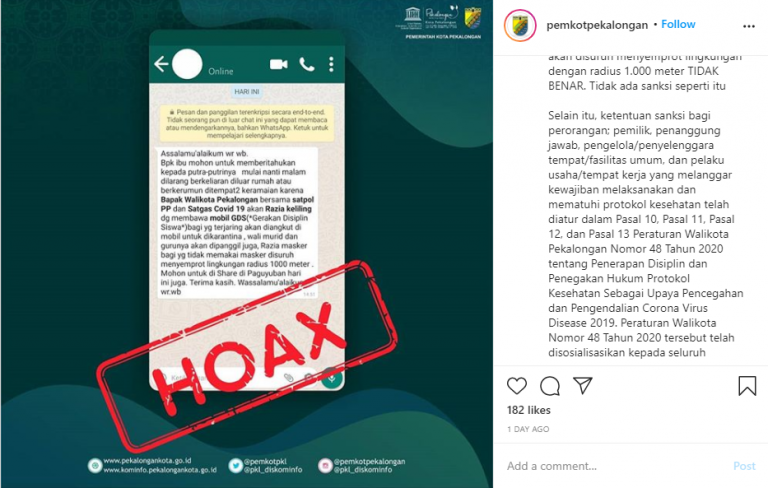Save the post with the bookmark icon
The height and width of the screenshot is (488, 768).
pos(747,386)
